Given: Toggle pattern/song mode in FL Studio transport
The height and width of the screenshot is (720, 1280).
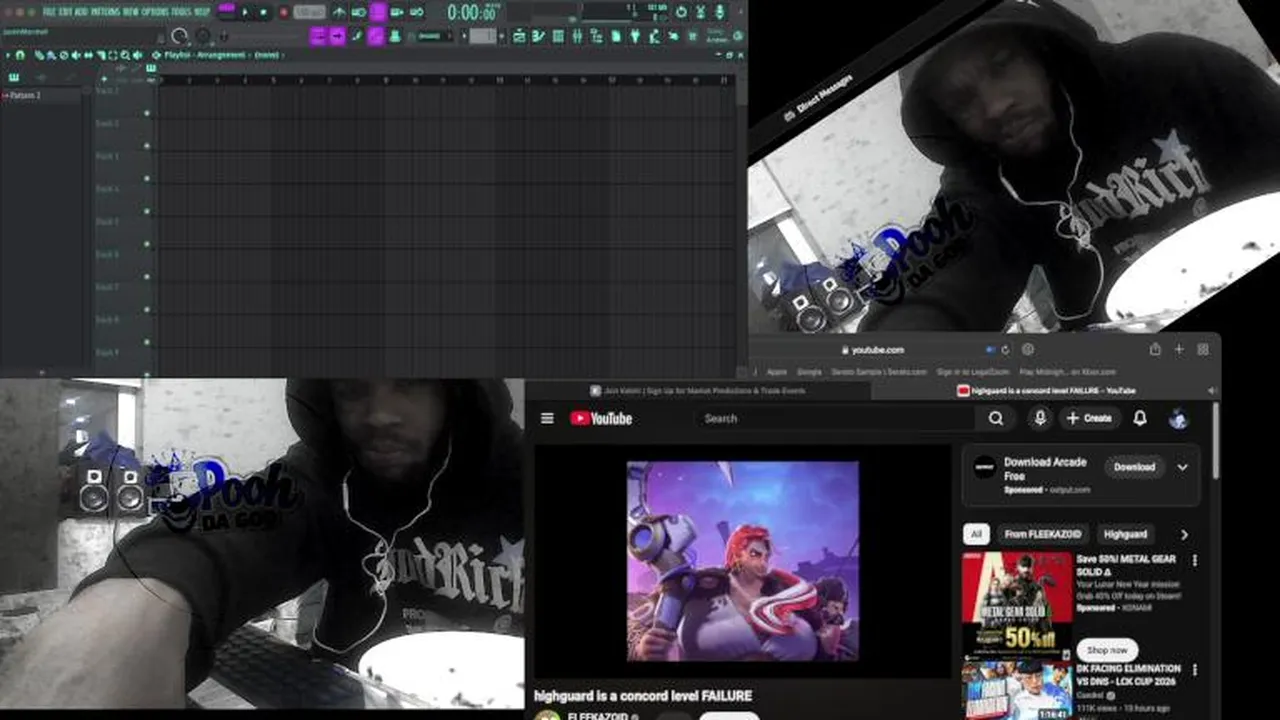Looking at the screenshot, I should coord(226,12).
